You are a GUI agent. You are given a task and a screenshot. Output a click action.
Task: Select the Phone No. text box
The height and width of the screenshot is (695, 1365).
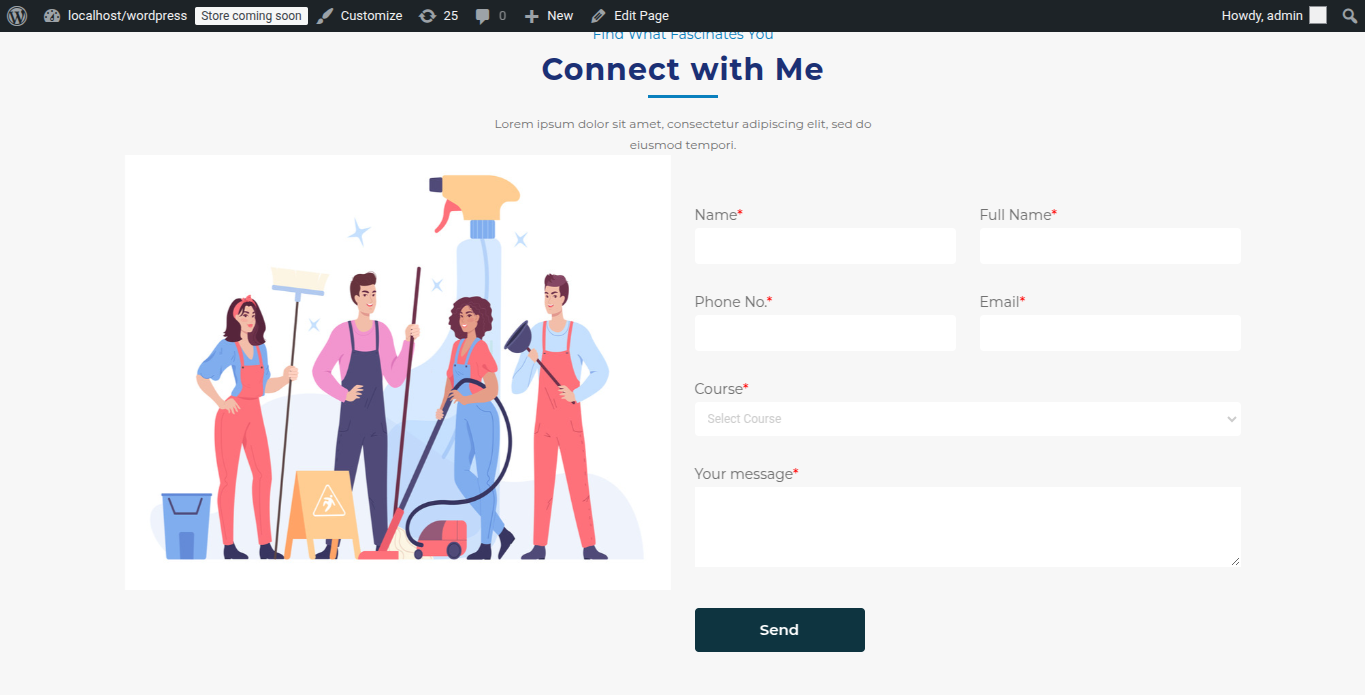[x=825, y=333]
